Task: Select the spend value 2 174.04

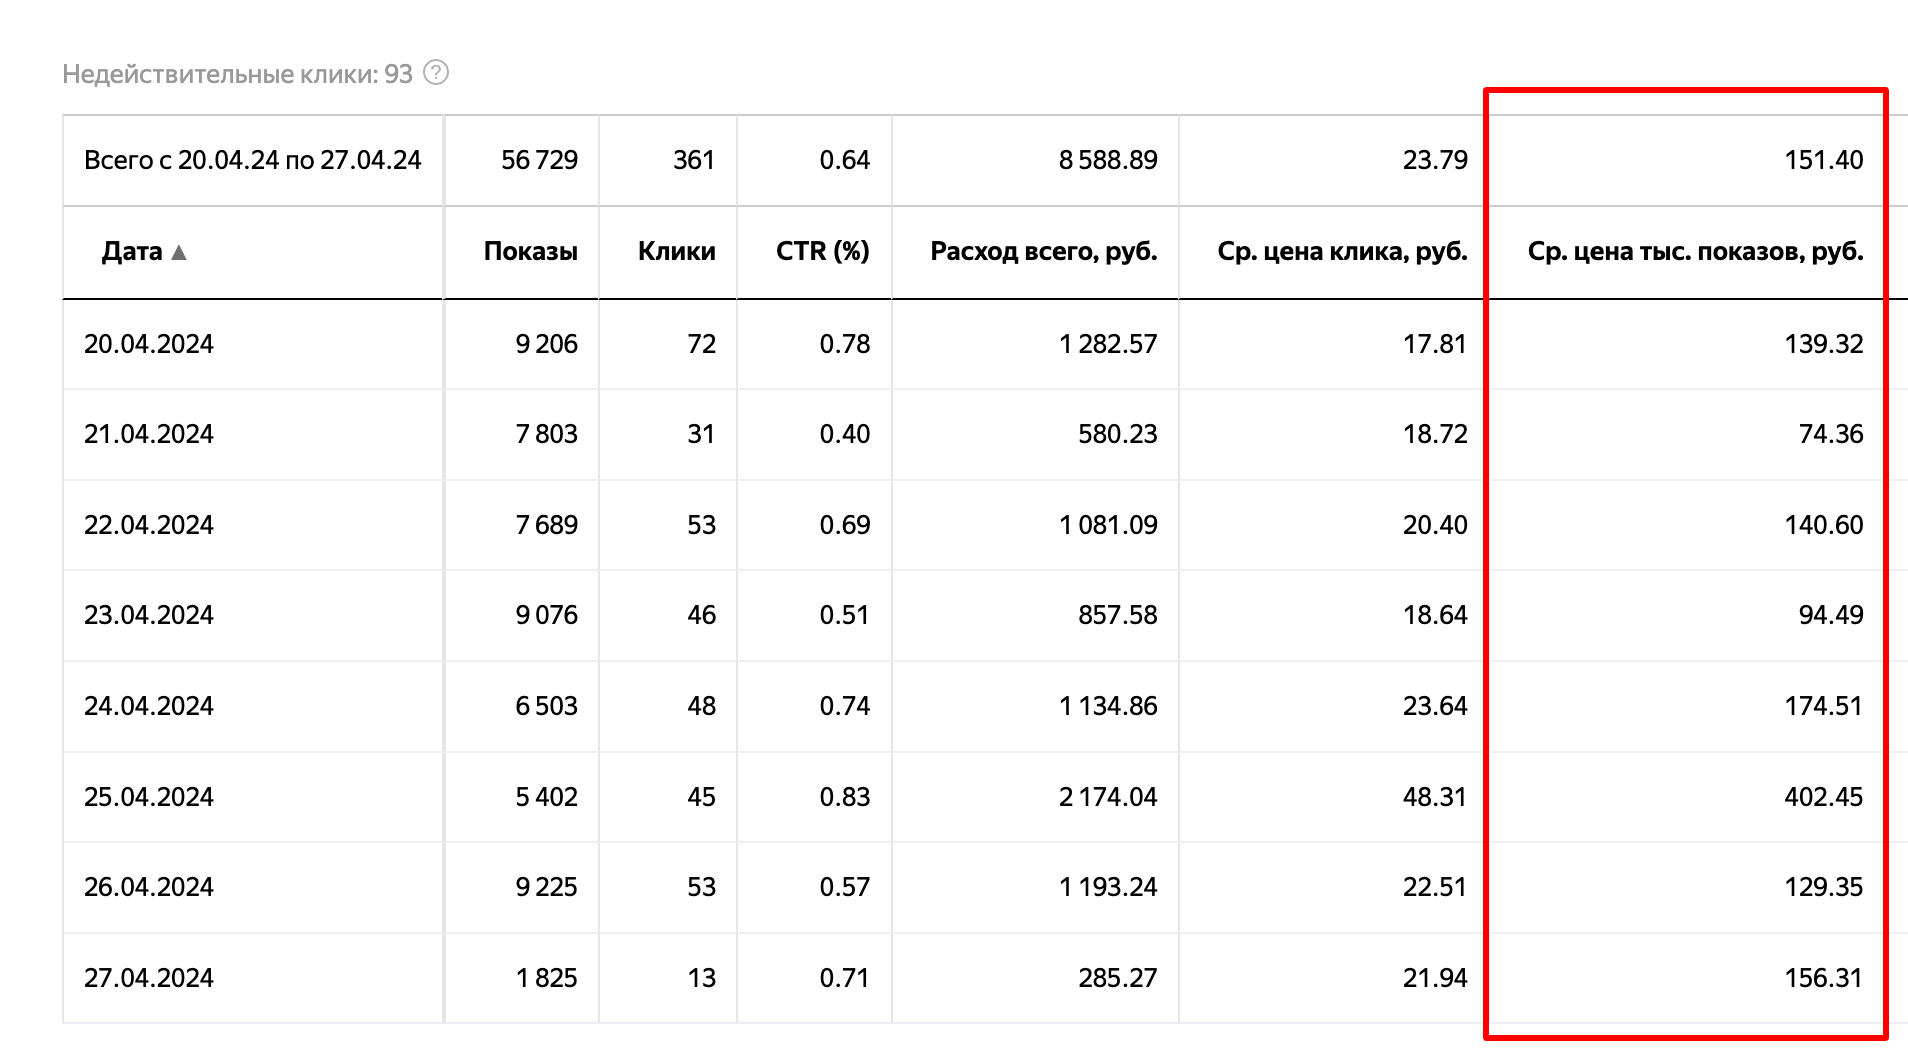Action: pyautogui.click(x=1108, y=797)
